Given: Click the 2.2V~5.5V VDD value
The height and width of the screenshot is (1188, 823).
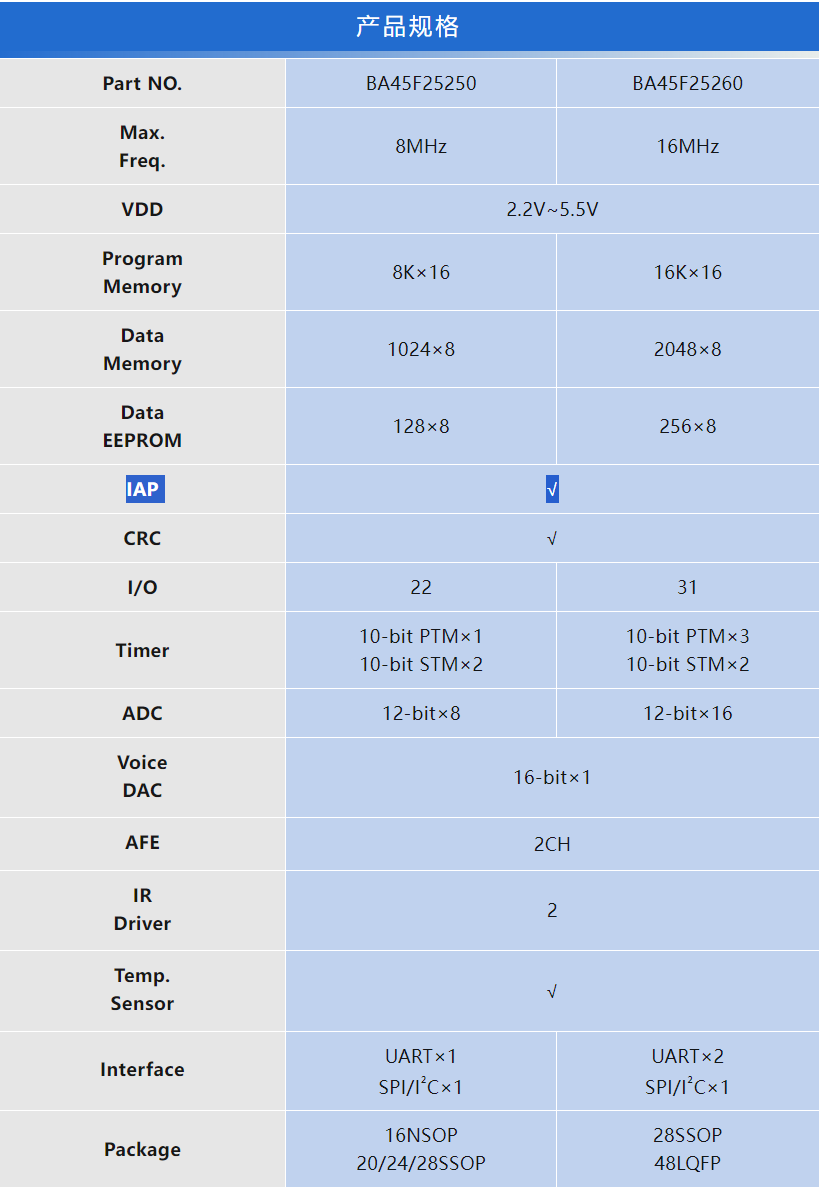Looking at the screenshot, I should click(x=552, y=210).
